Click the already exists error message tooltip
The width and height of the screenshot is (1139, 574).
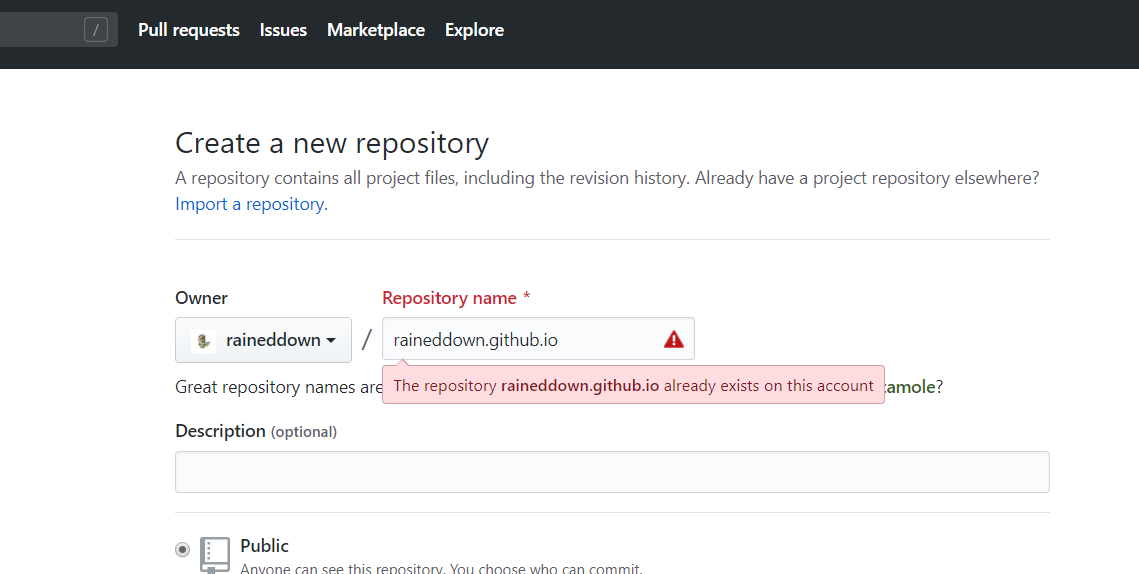[633, 385]
